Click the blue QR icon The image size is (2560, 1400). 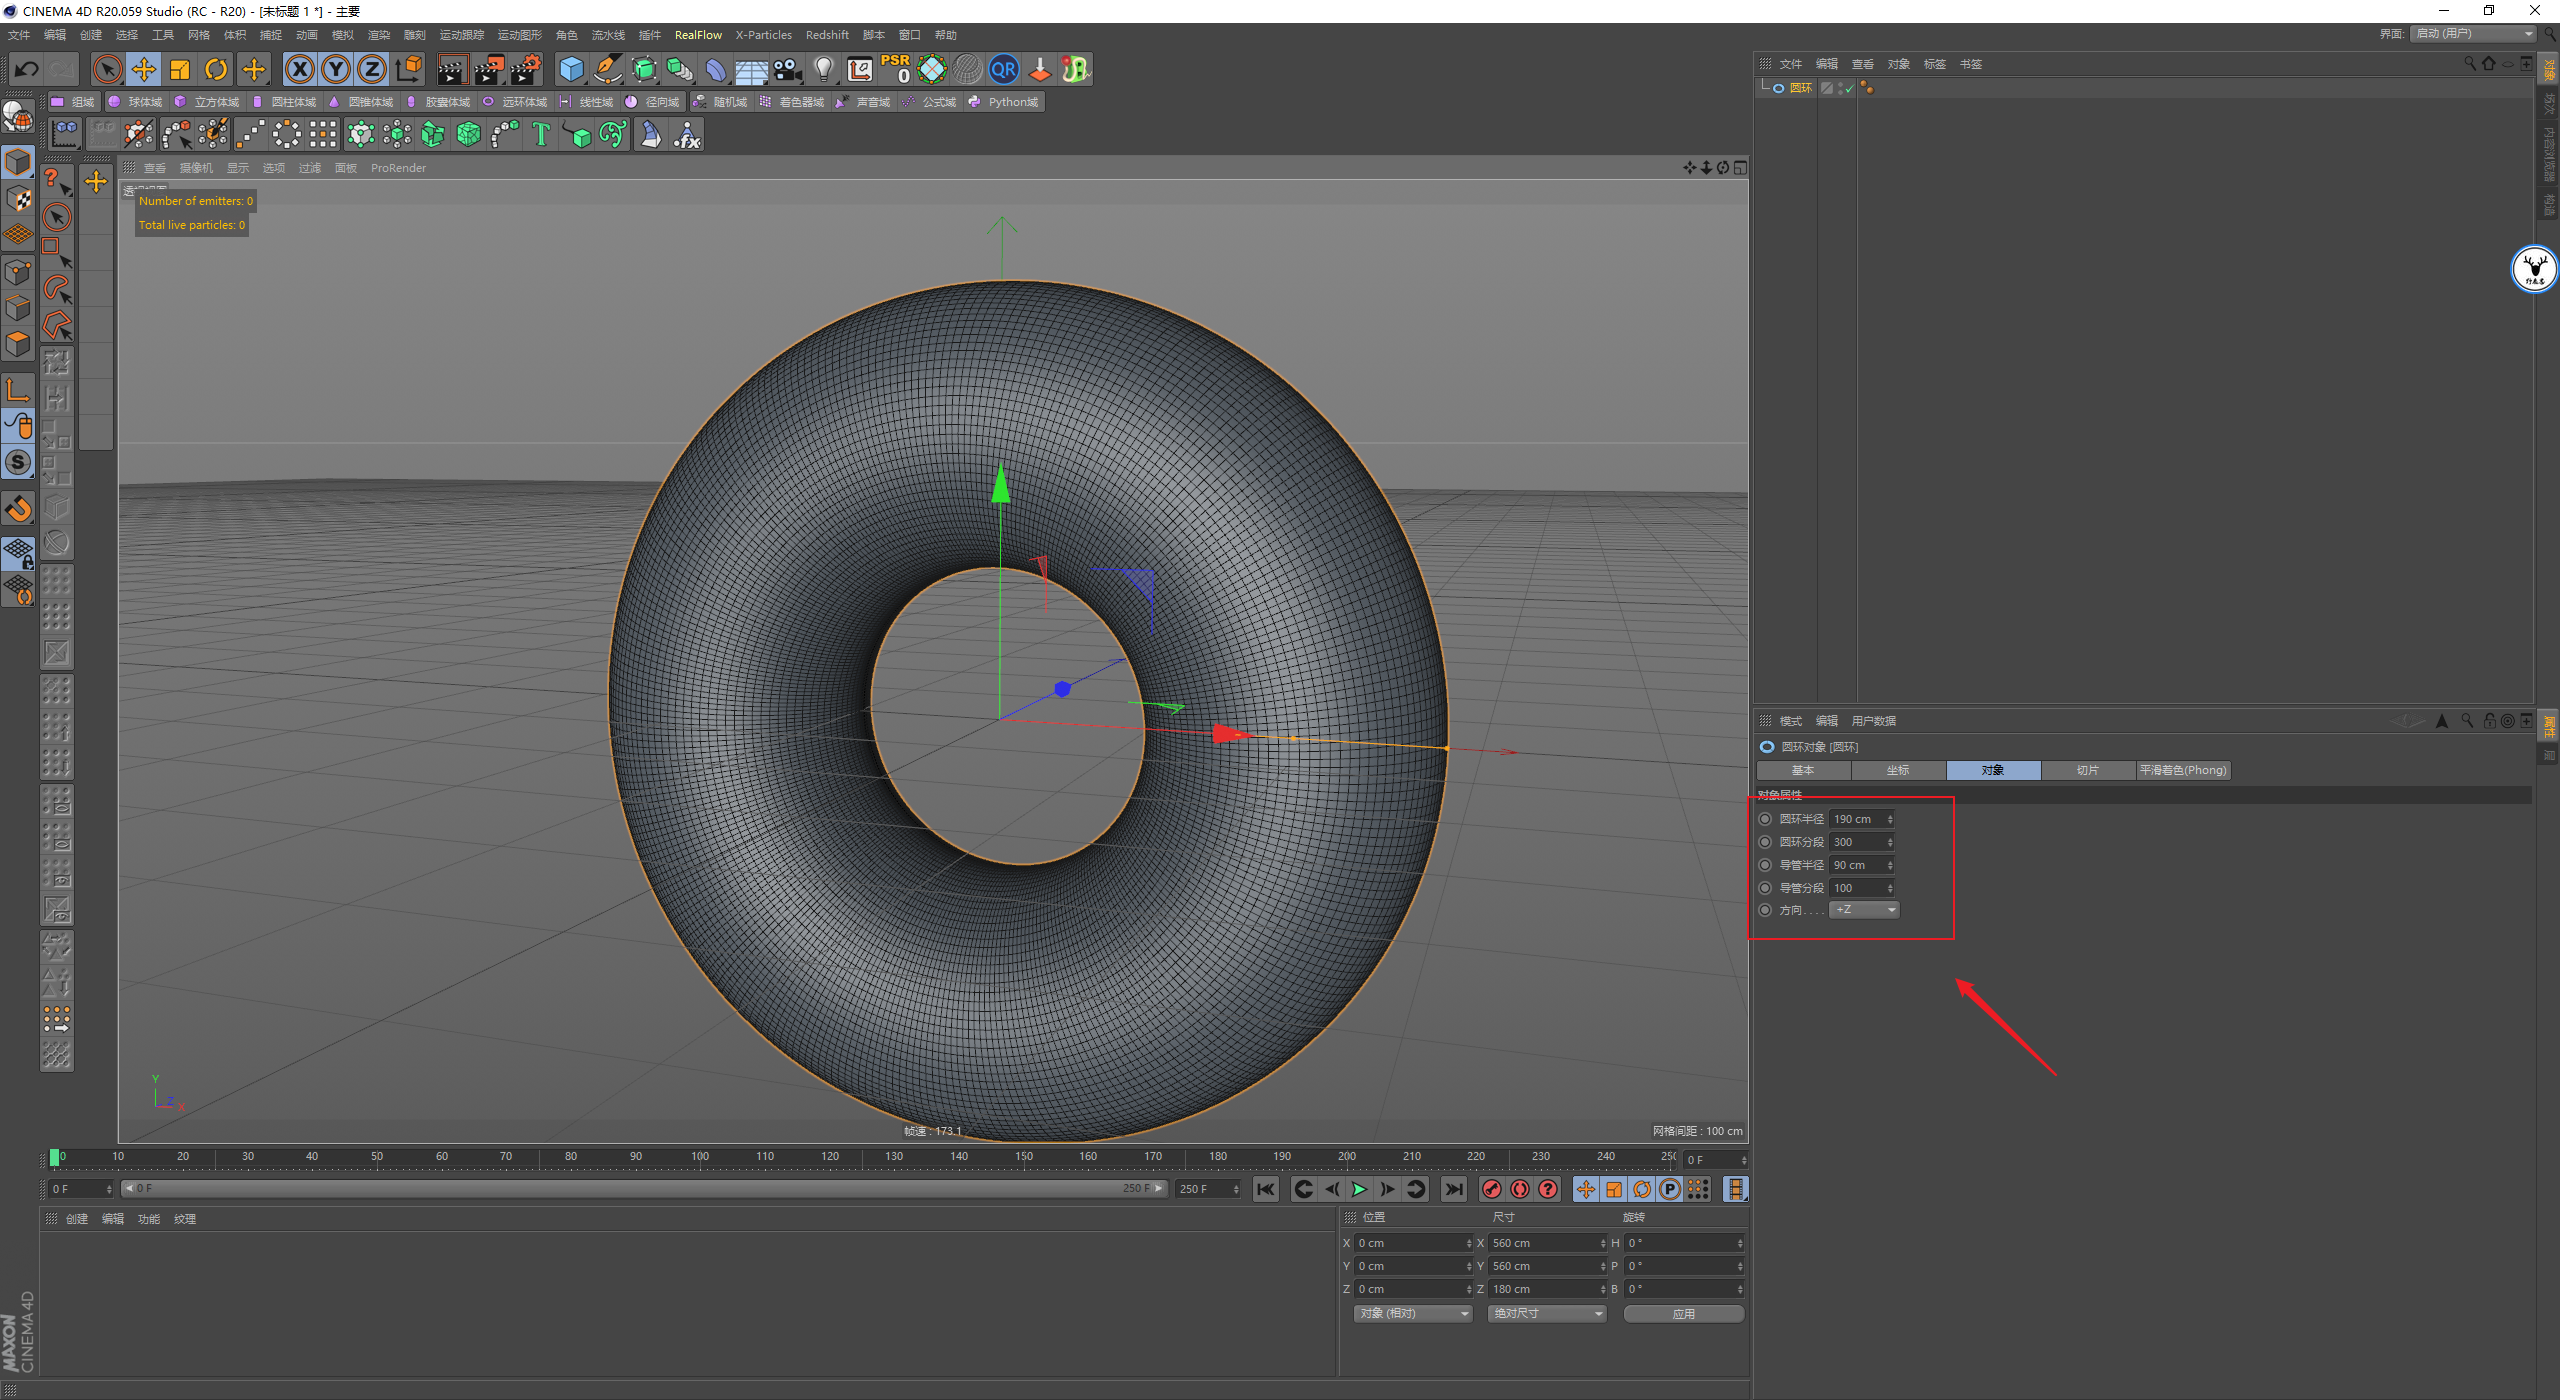1004,69
